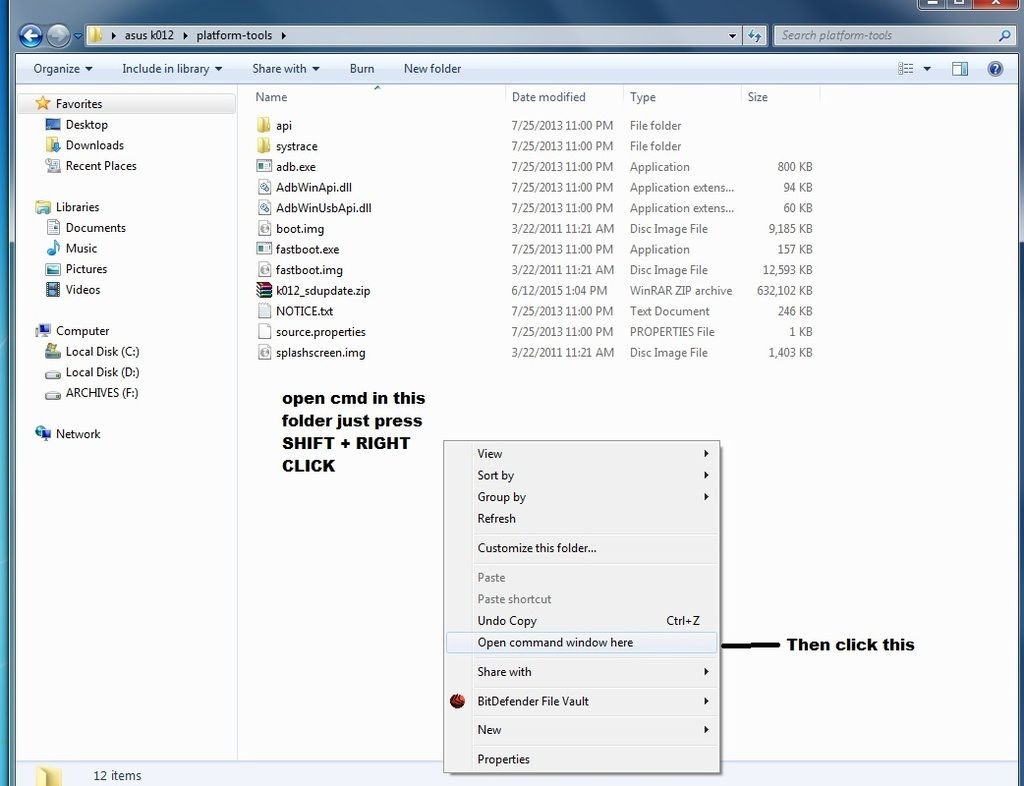
Task: Expand the Organize dropdown menu
Action: (x=62, y=69)
